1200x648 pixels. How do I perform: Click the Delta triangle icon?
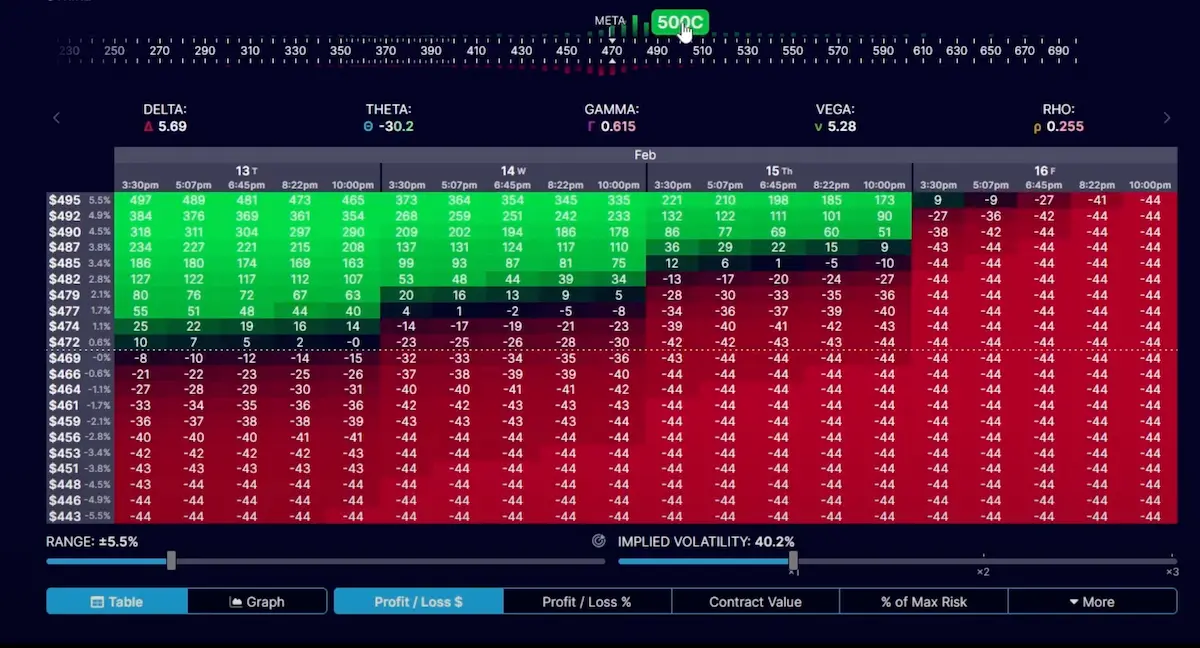(148, 127)
